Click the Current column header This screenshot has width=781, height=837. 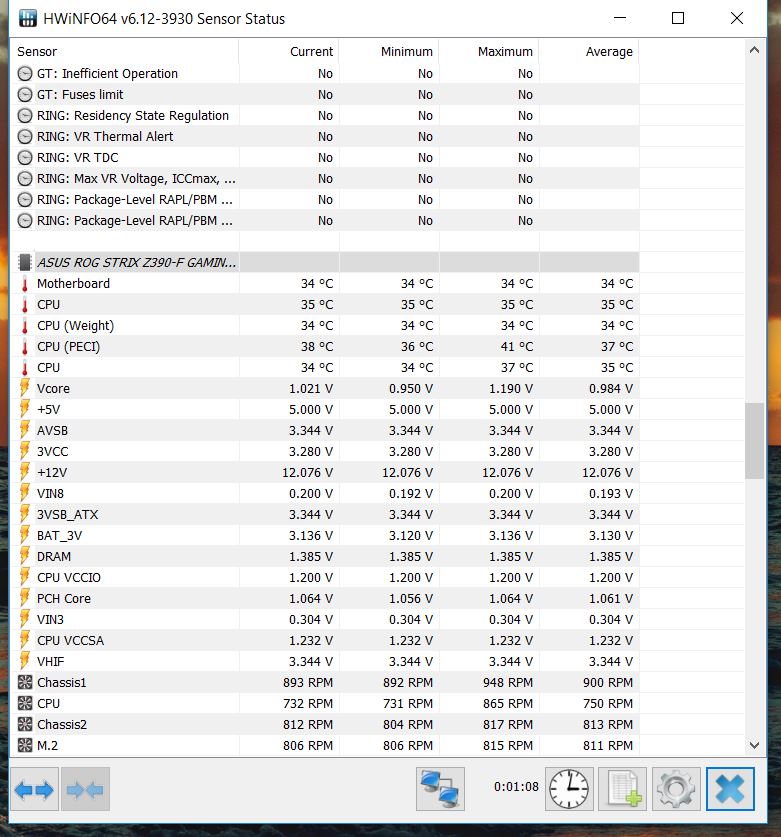tap(289, 52)
